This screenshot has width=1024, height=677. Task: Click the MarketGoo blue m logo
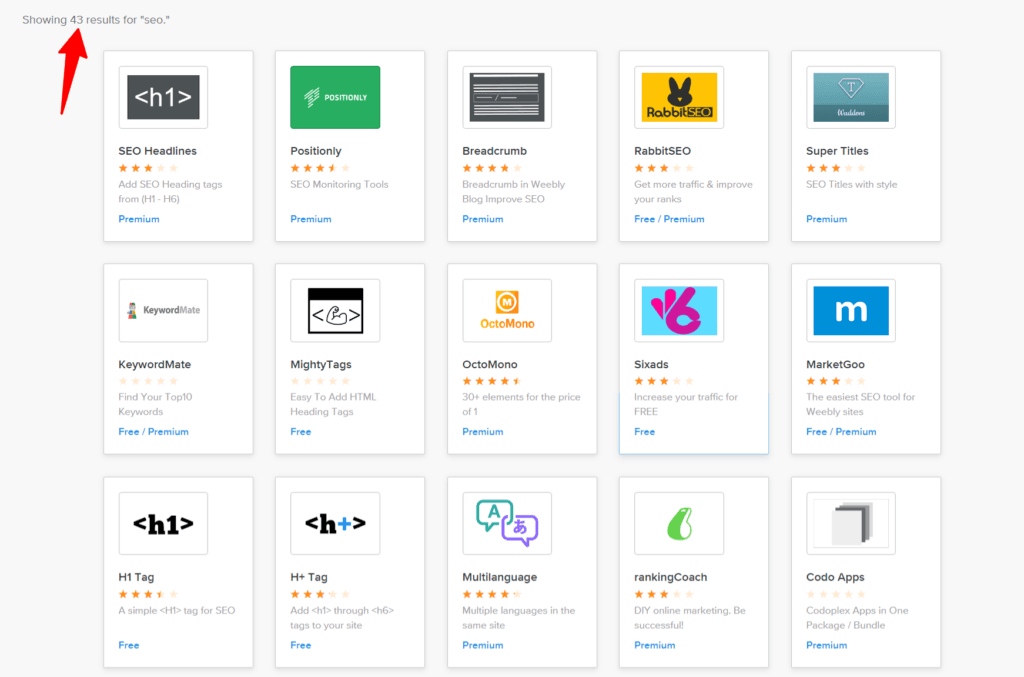pos(850,310)
